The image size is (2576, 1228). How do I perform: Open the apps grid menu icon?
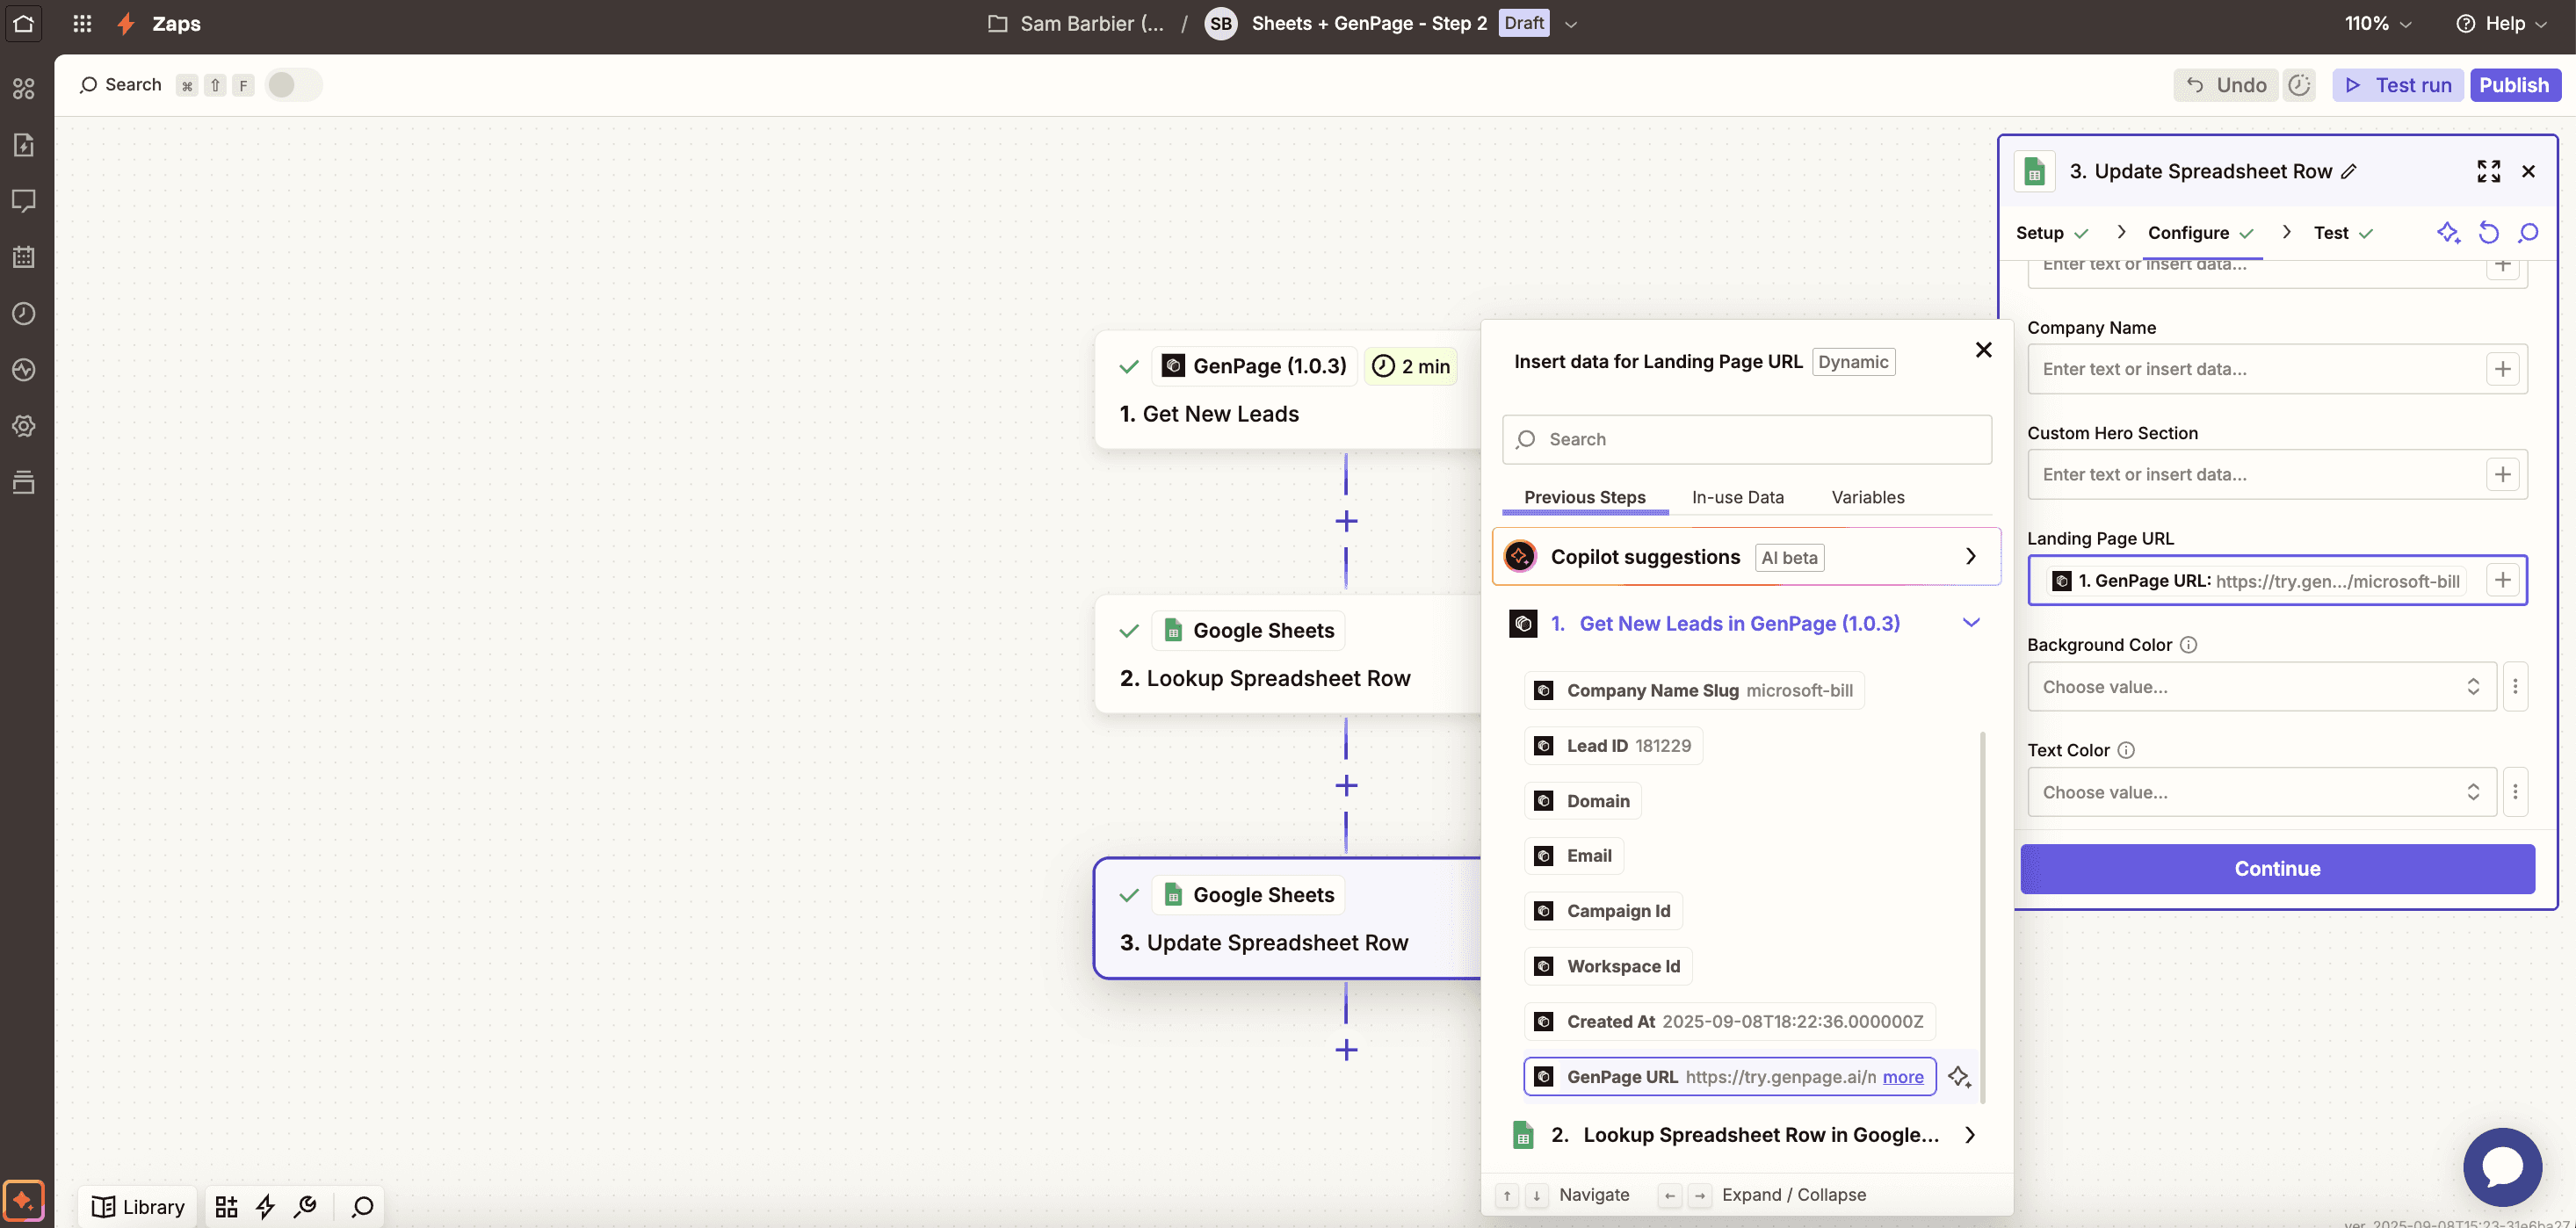pyautogui.click(x=82, y=23)
